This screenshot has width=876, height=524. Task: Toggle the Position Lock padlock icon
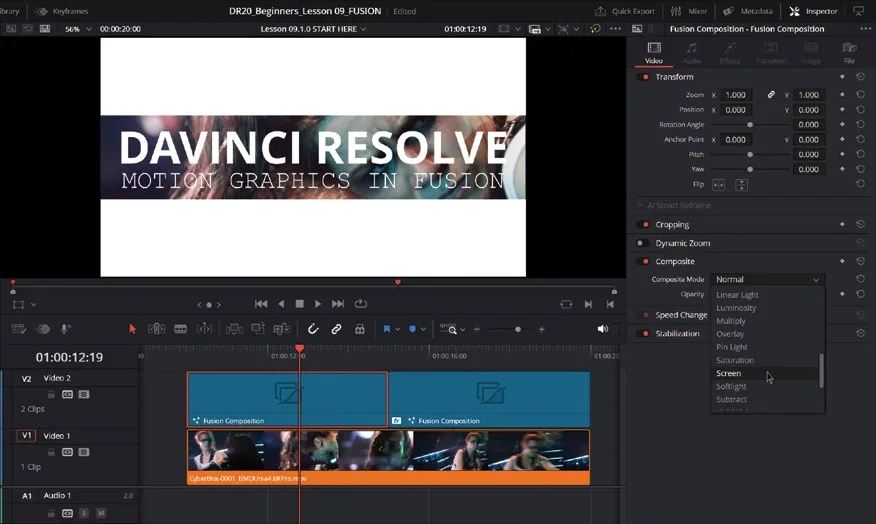(x=360, y=329)
